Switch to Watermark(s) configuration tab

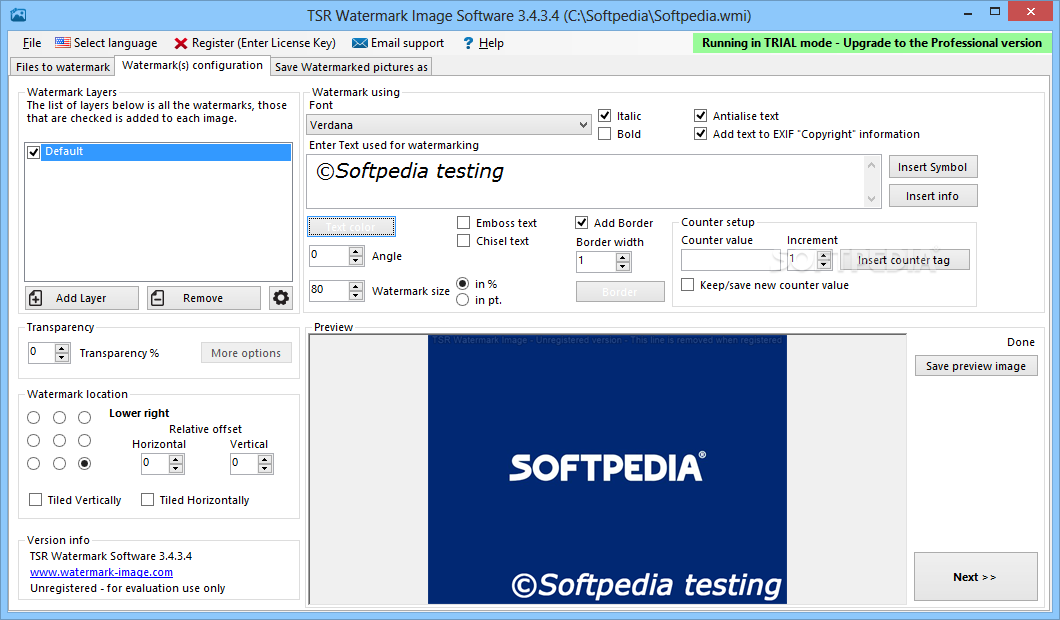coord(192,66)
